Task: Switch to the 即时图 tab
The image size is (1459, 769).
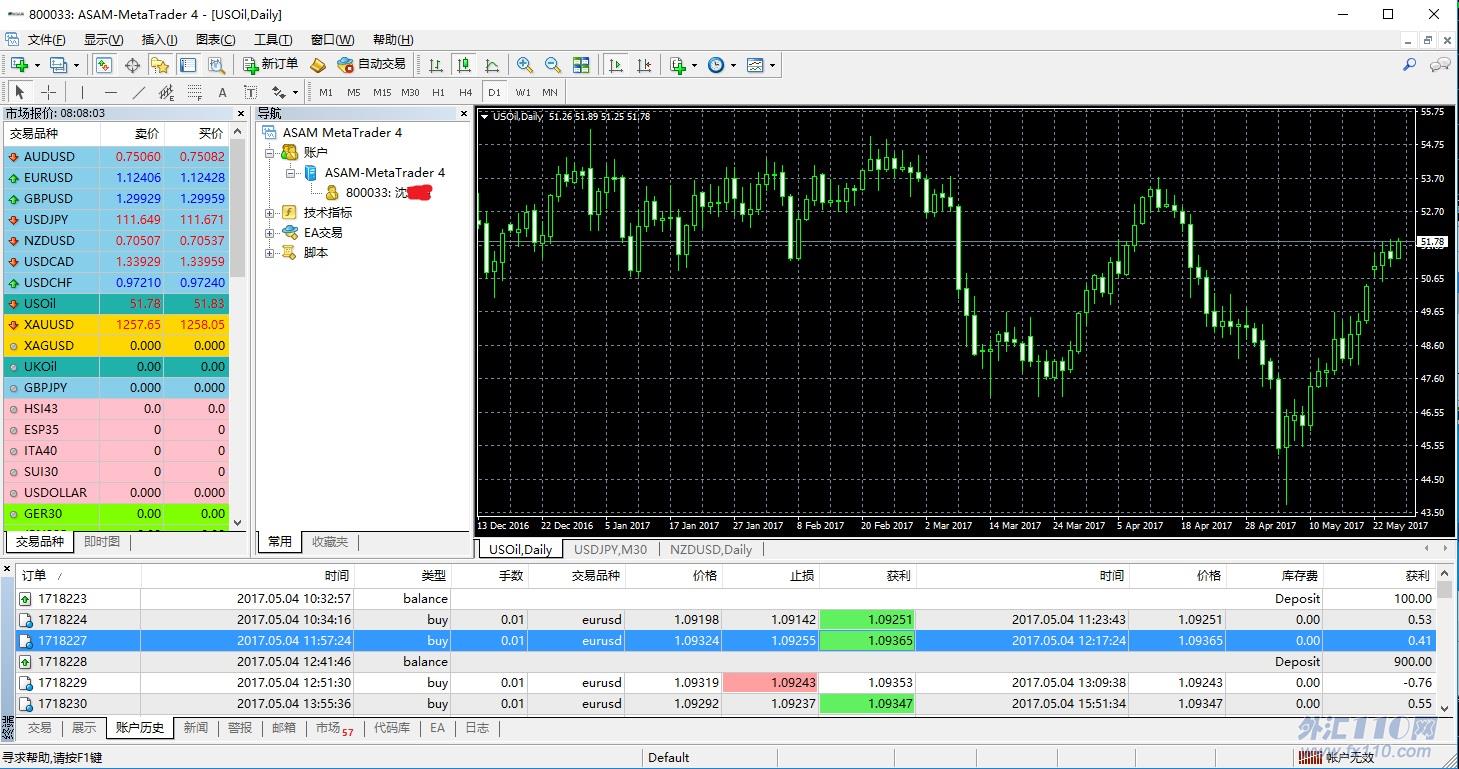Action: 101,541
